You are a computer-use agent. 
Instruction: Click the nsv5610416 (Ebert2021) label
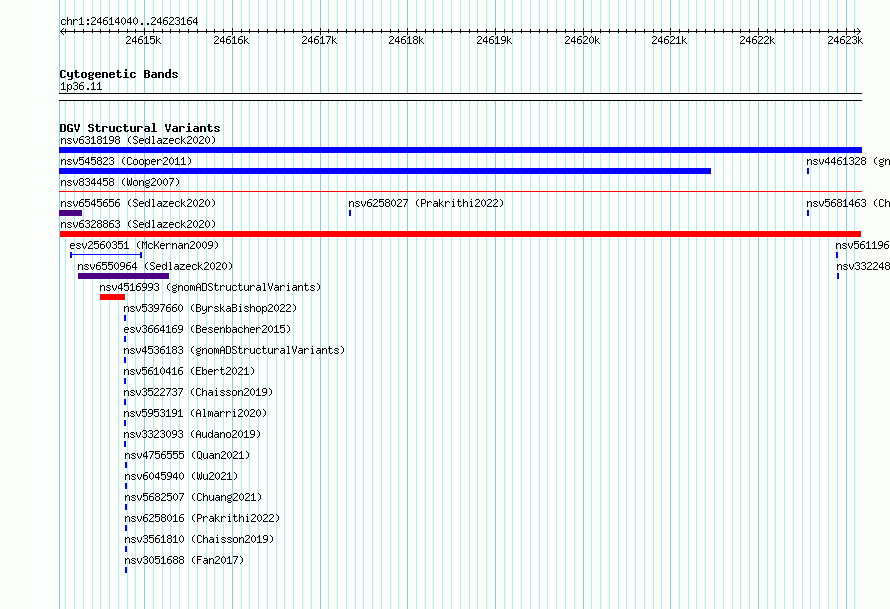189,371
